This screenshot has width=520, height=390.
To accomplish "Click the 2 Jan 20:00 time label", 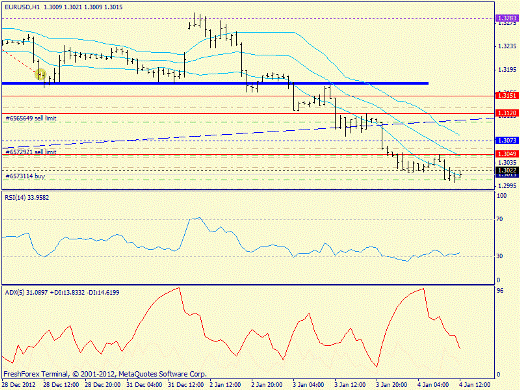I will pyautogui.click(x=267, y=385).
